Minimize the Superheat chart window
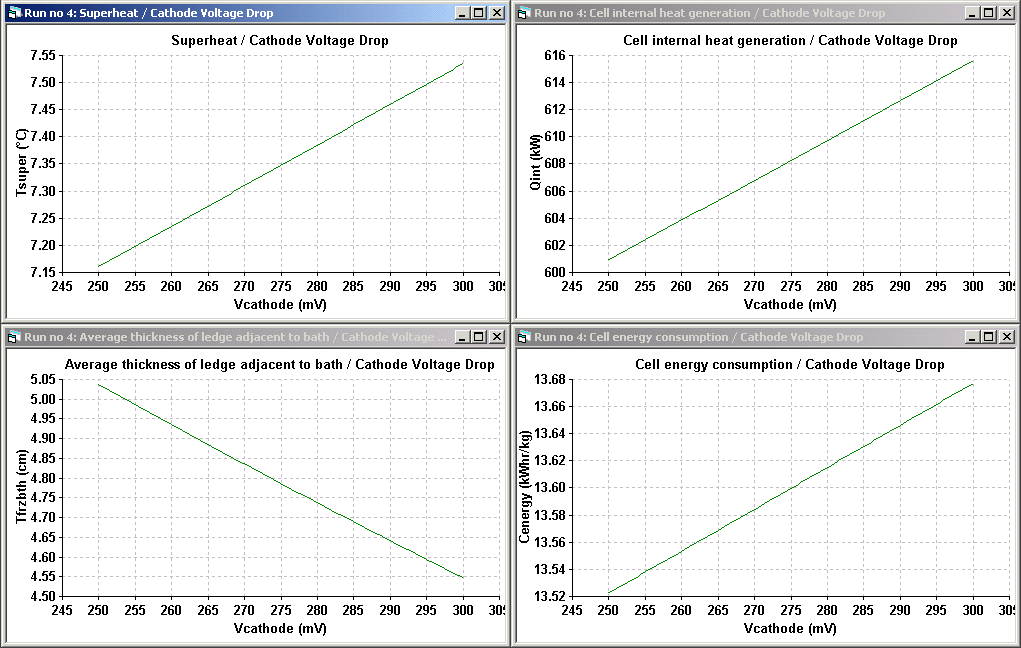This screenshot has width=1021, height=648. point(462,13)
